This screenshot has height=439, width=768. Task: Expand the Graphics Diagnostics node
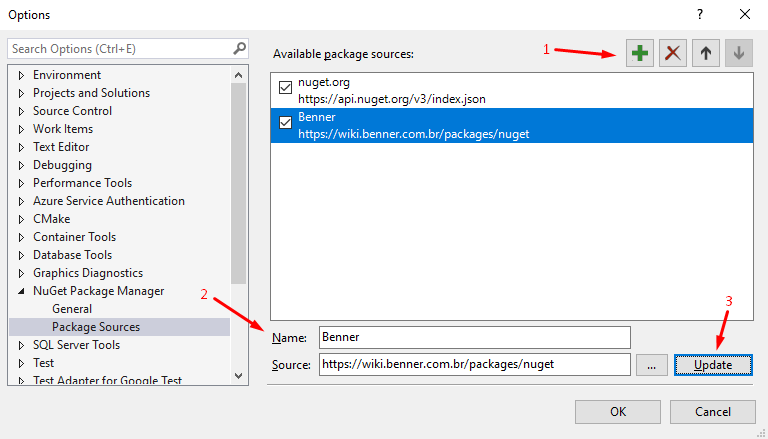pyautogui.click(x=21, y=273)
